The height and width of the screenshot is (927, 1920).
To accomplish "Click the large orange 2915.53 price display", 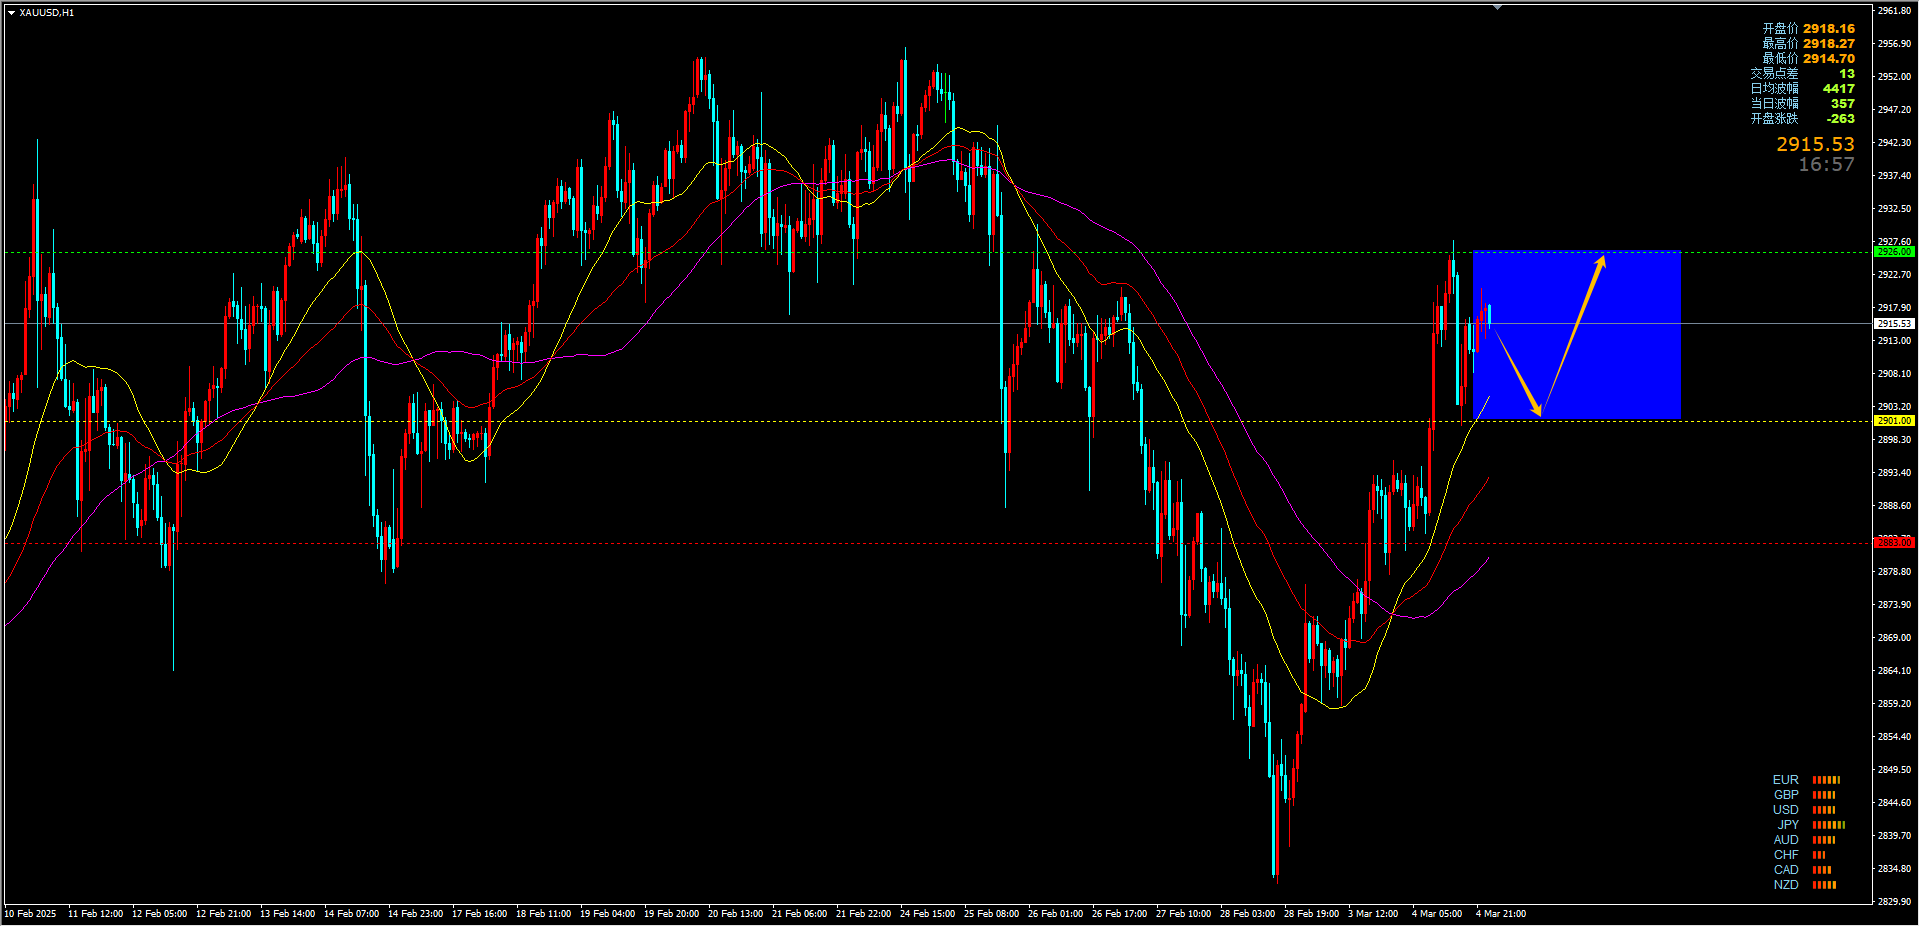I will [x=1815, y=145].
